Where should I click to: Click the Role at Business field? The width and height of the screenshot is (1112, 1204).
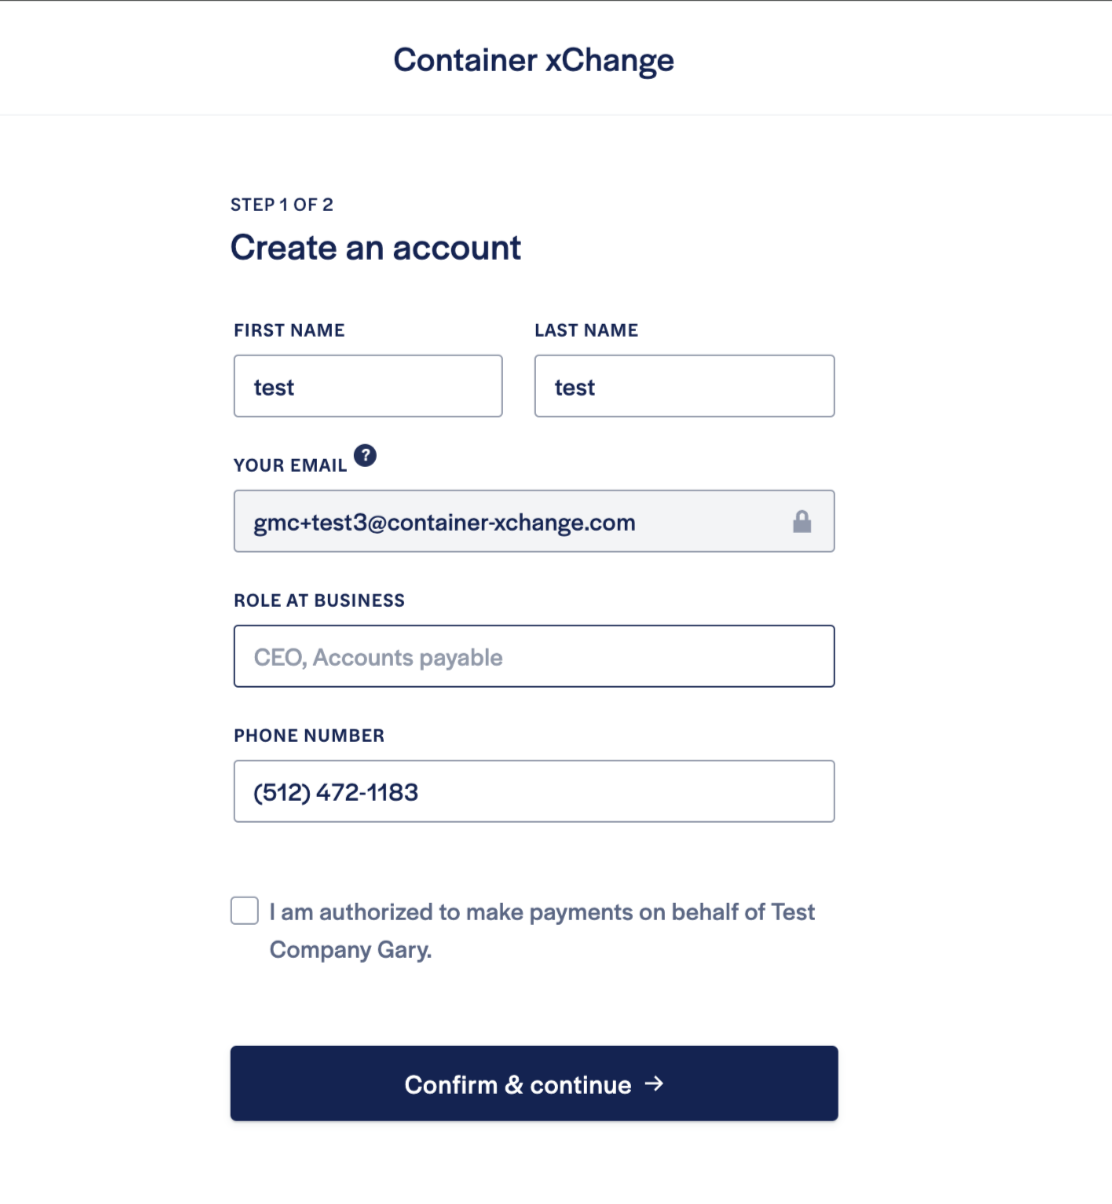coord(534,656)
